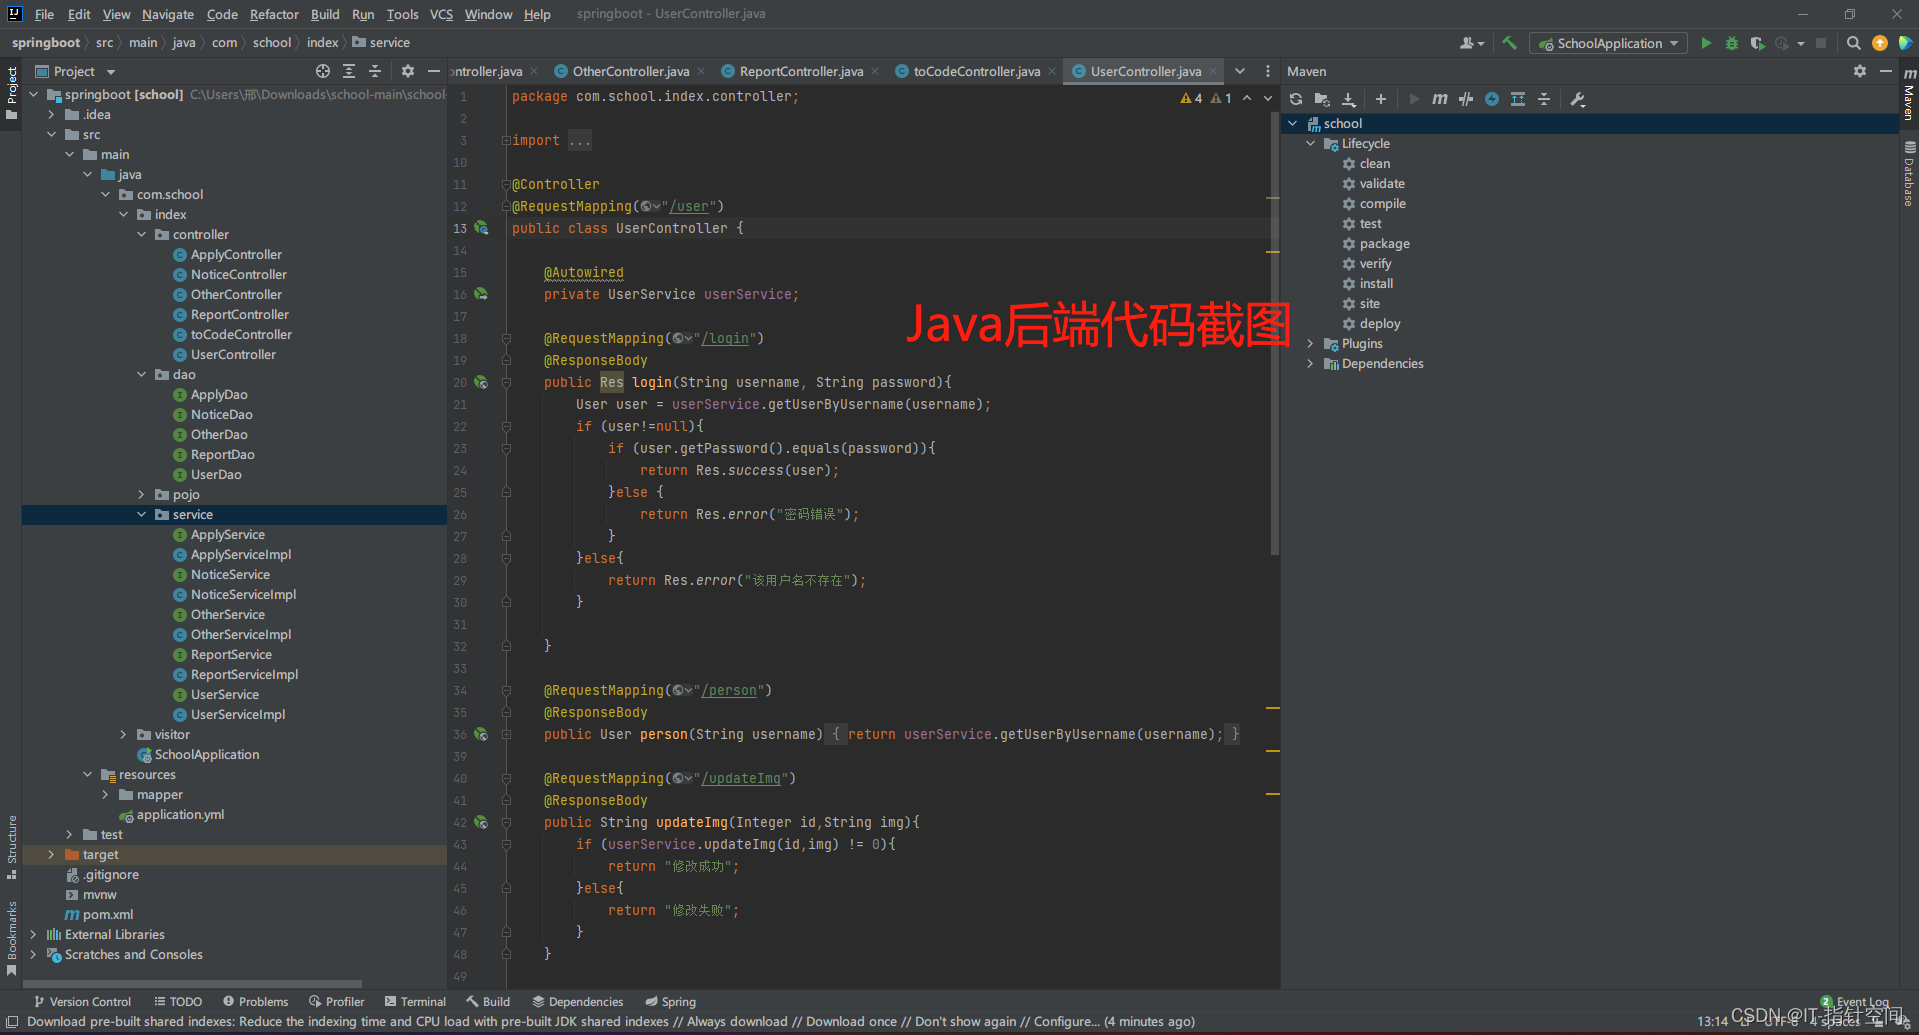Open the Profiler tool window
The image size is (1919, 1035).
pos(337,1001)
